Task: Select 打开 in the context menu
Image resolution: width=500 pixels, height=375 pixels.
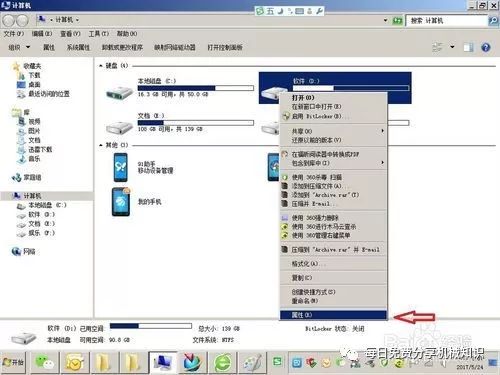Action: tap(333, 98)
